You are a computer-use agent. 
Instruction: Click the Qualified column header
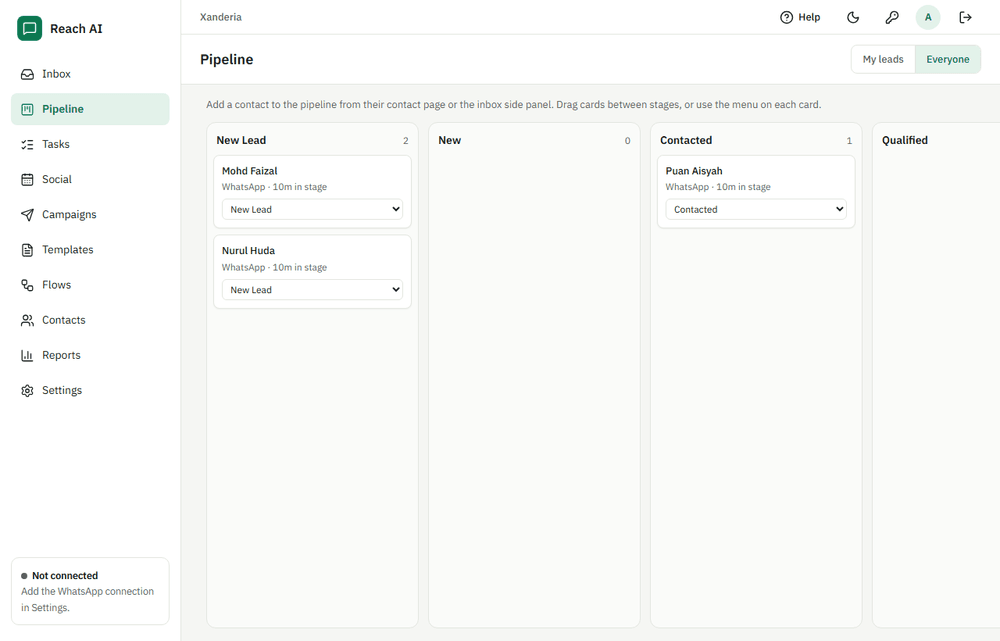(x=904, y=140)
